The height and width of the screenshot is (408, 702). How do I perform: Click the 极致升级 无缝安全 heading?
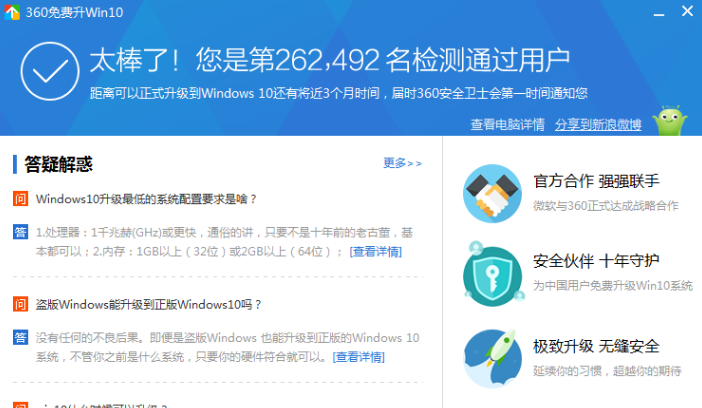(596, 346)
